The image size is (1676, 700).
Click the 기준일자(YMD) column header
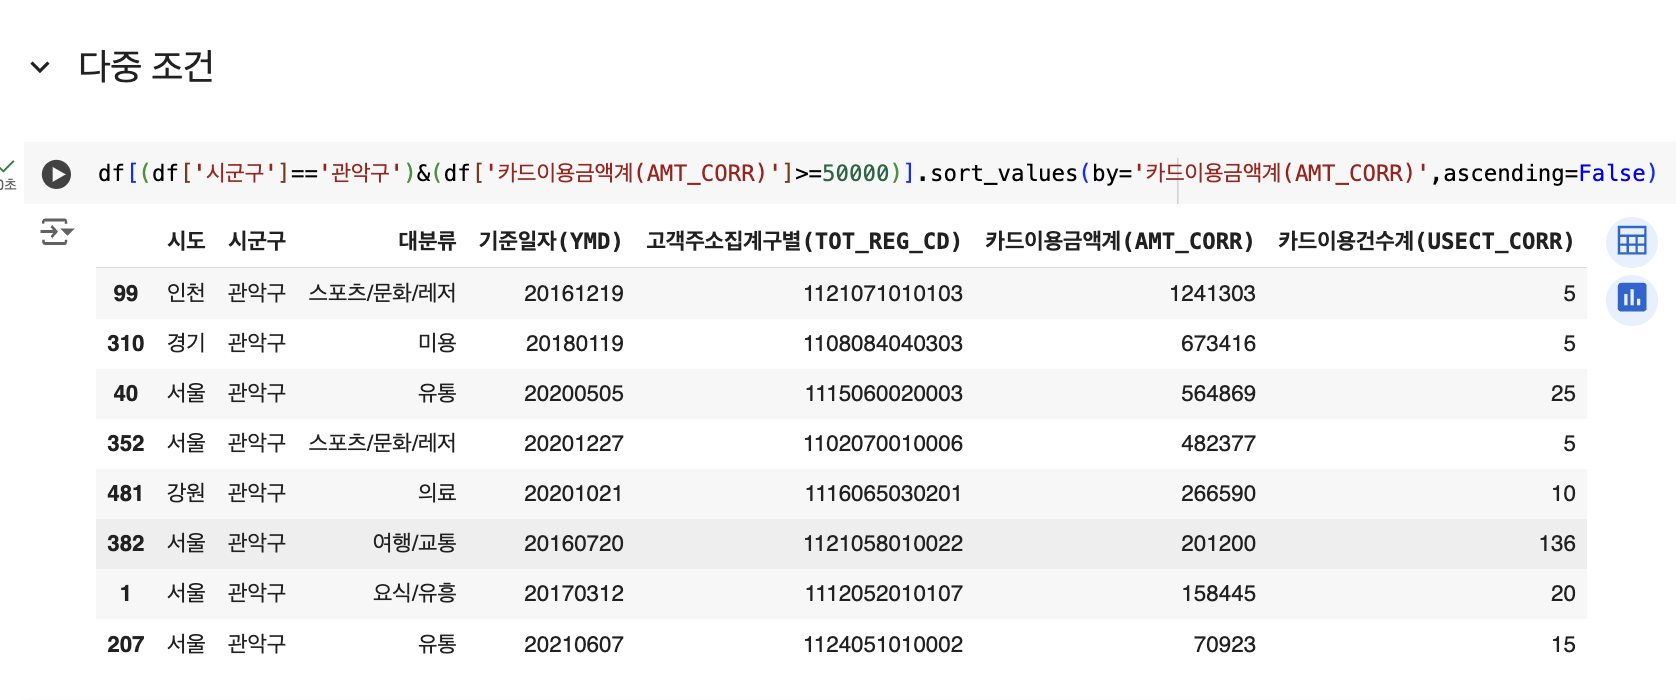551,241
